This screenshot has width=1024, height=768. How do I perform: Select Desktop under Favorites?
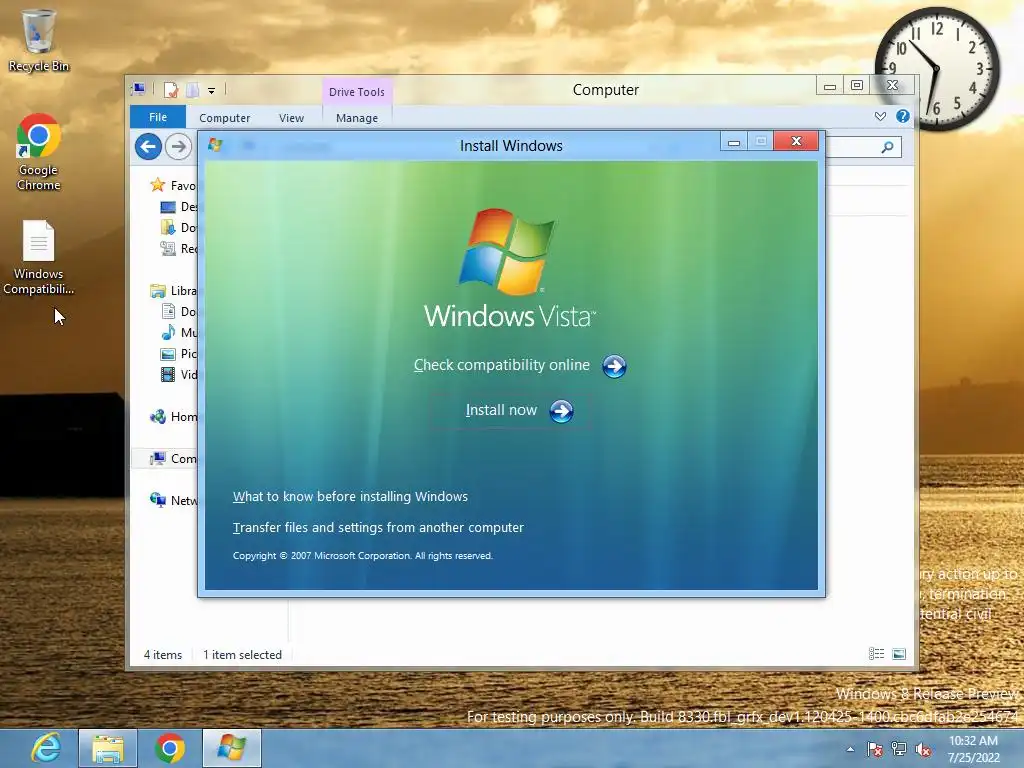point(178,206)
